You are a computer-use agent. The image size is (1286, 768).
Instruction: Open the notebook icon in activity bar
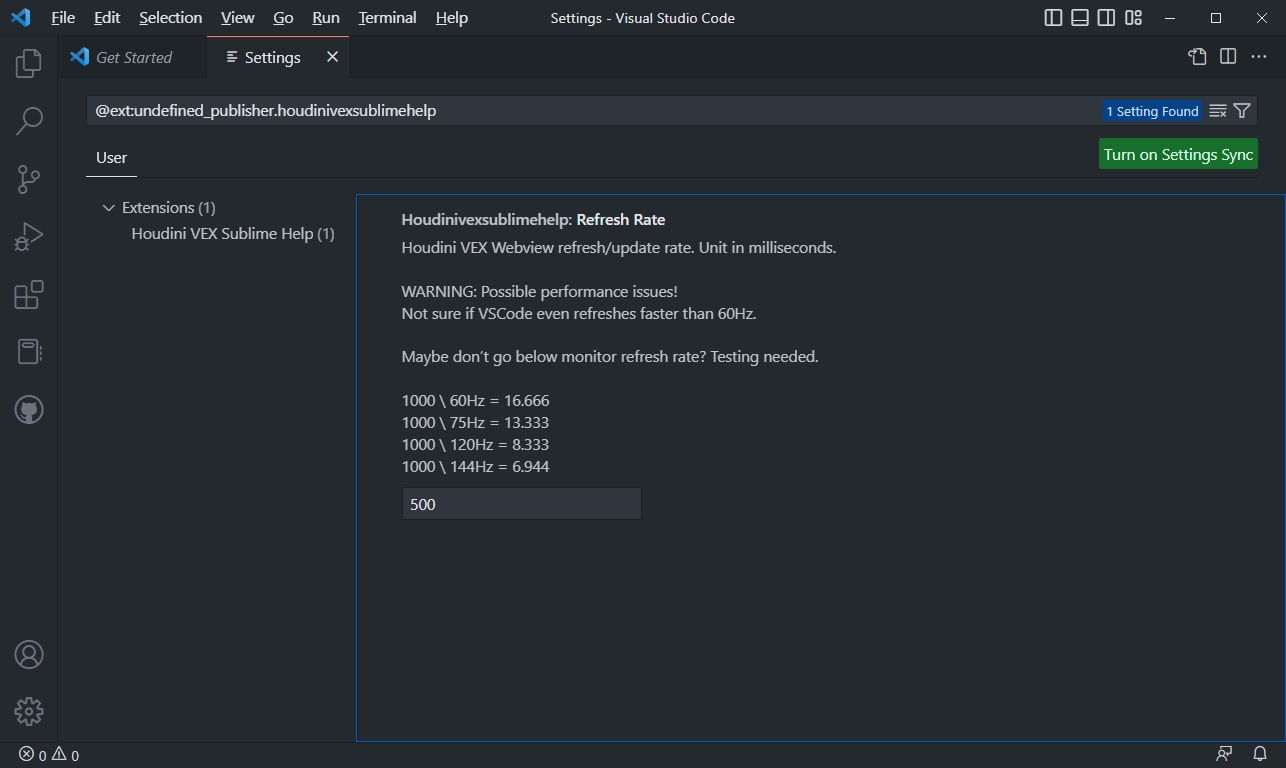point(29,352)
